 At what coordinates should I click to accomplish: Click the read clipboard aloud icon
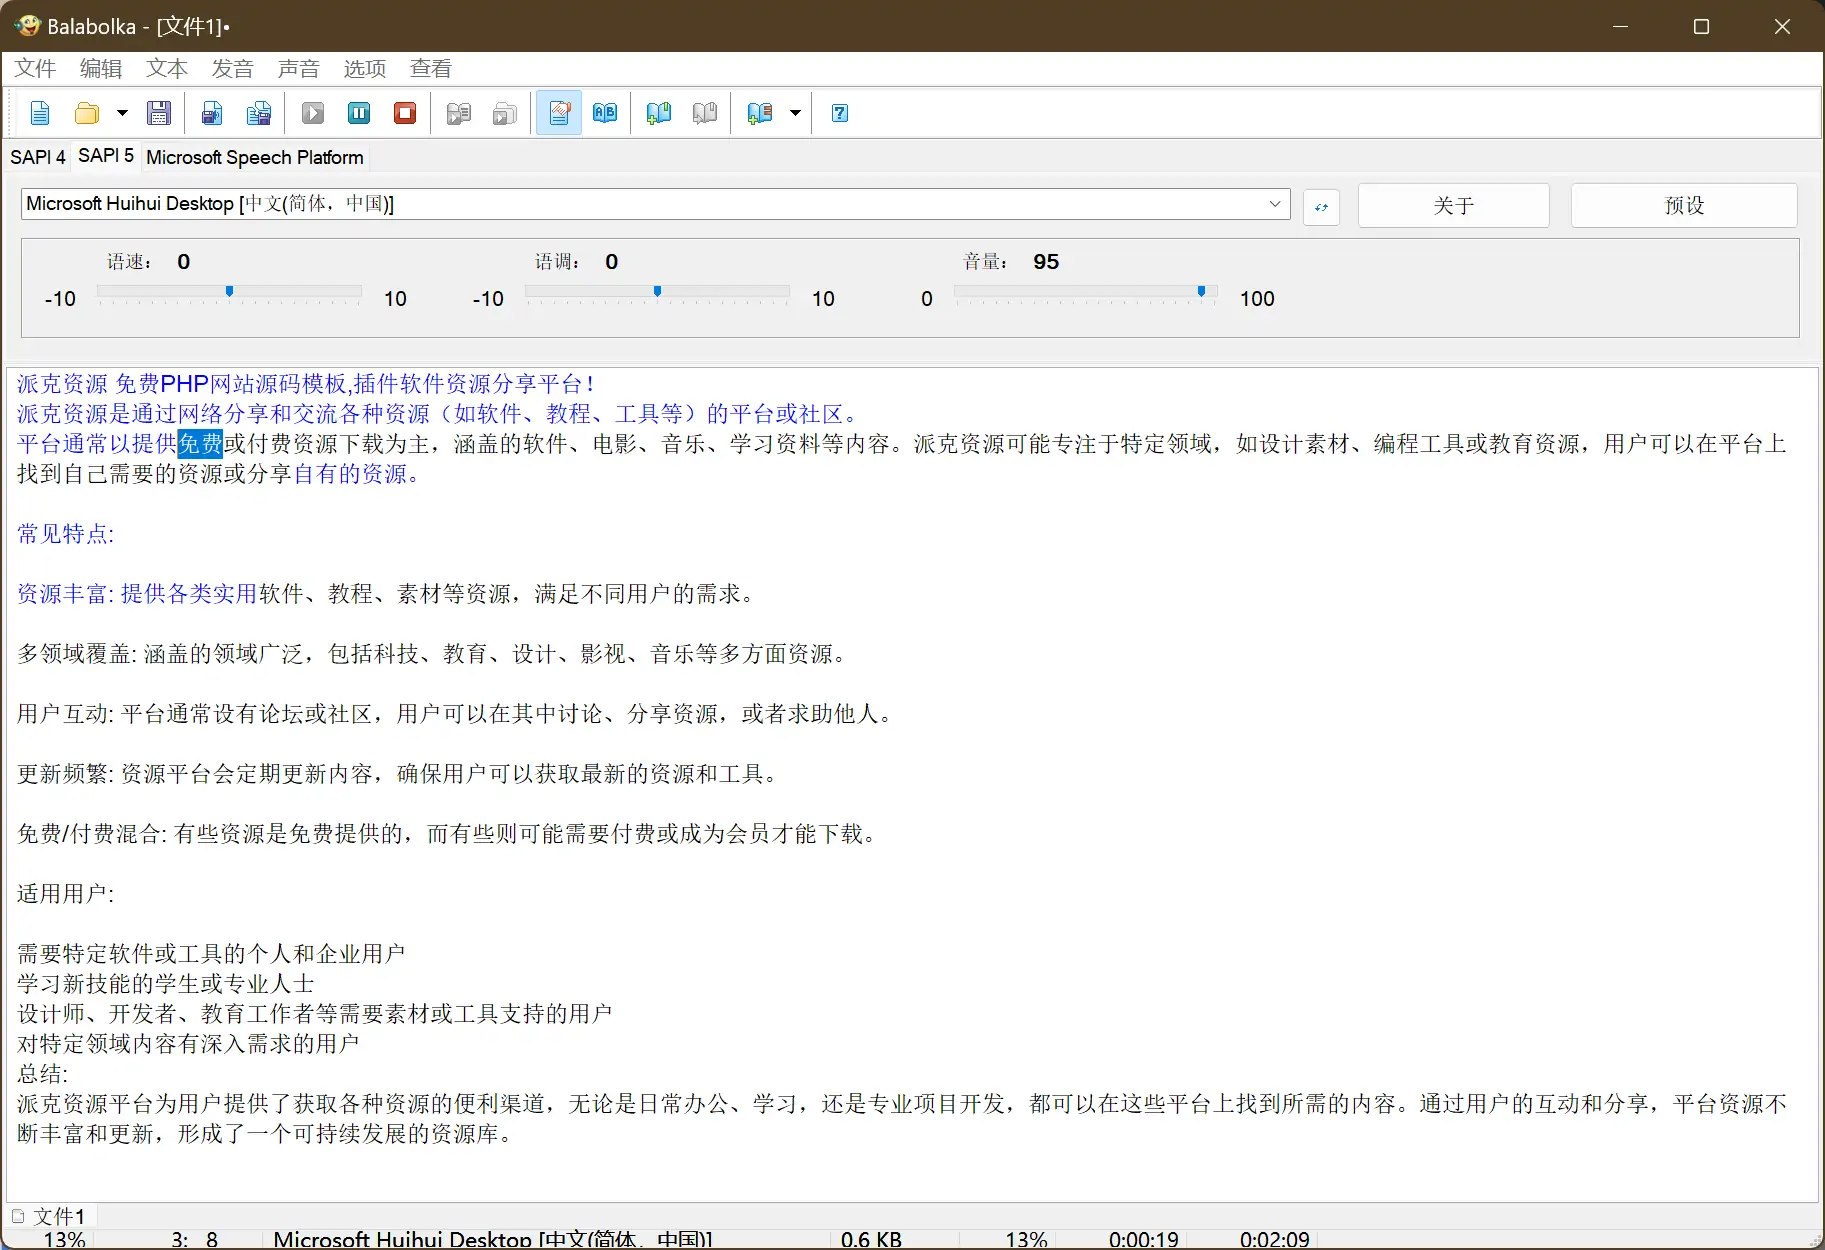[x=459, y=113]
